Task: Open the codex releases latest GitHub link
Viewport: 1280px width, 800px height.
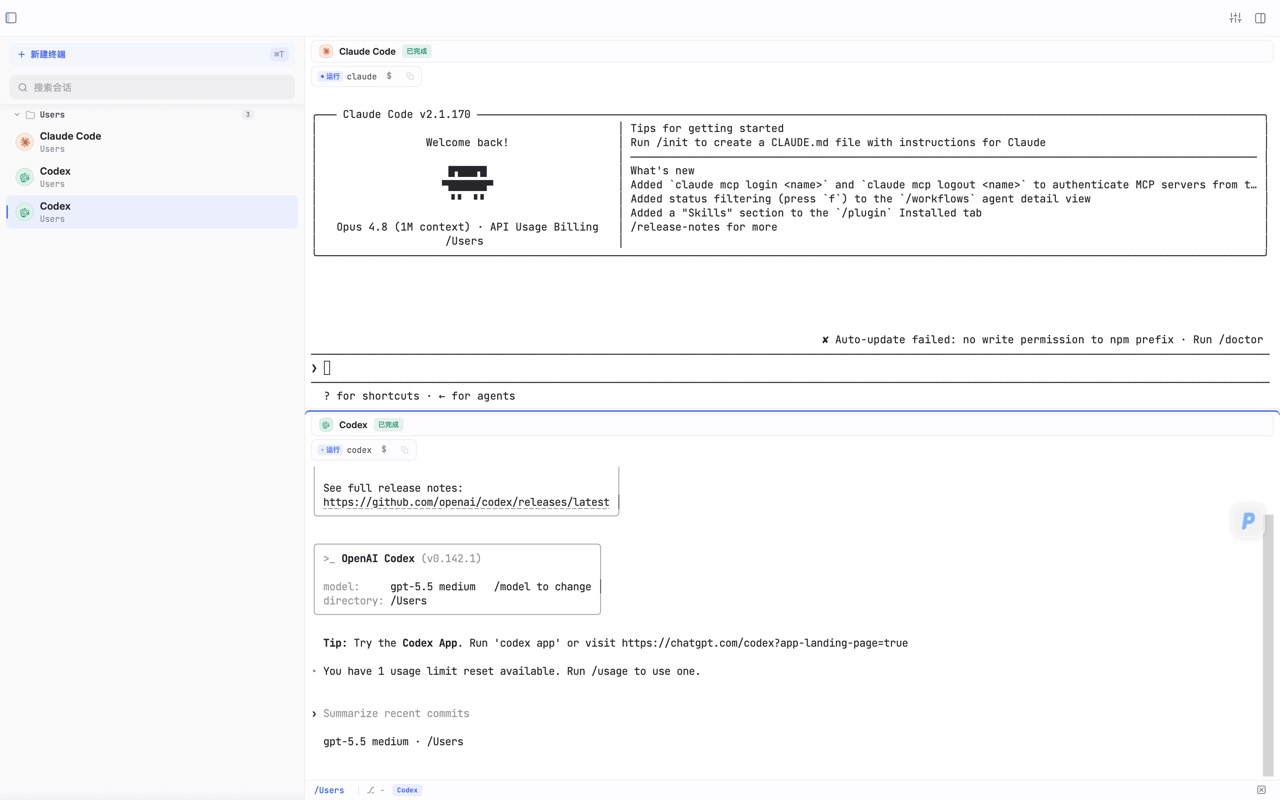Action: (x=466, y=502)
